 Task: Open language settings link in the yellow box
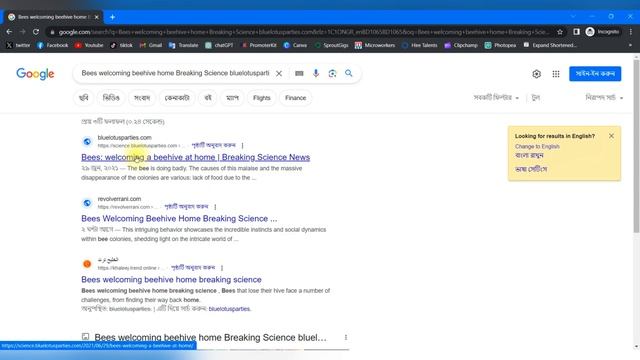click(x=531, y=169)
